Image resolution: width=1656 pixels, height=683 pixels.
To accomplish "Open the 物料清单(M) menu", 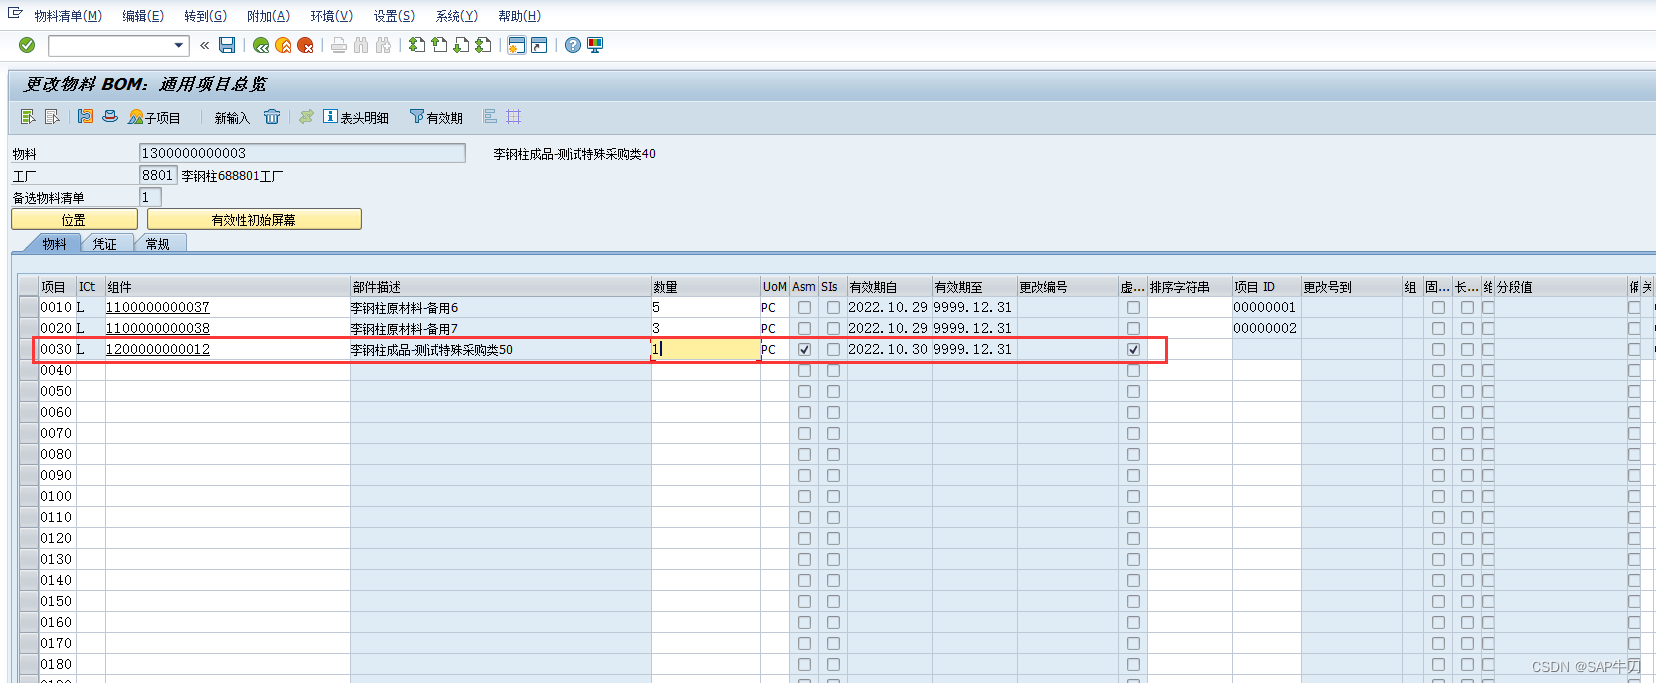I will pos(68,16).
